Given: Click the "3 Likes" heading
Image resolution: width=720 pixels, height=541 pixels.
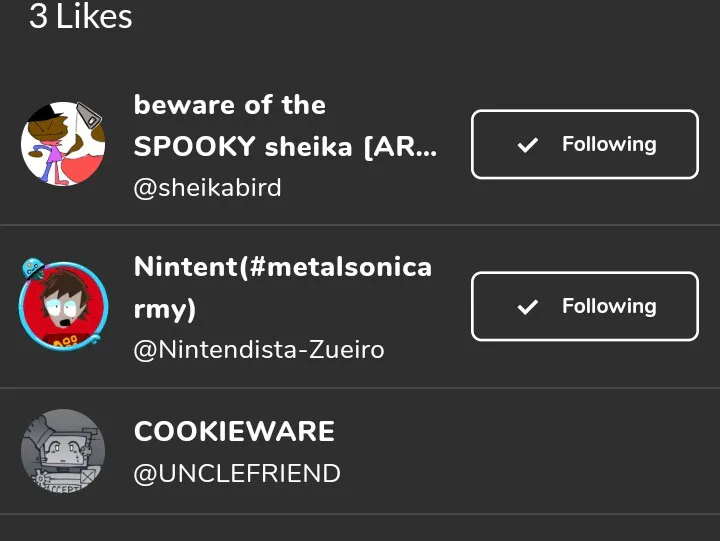Looking at the screenshot, I should coord(80,16).
